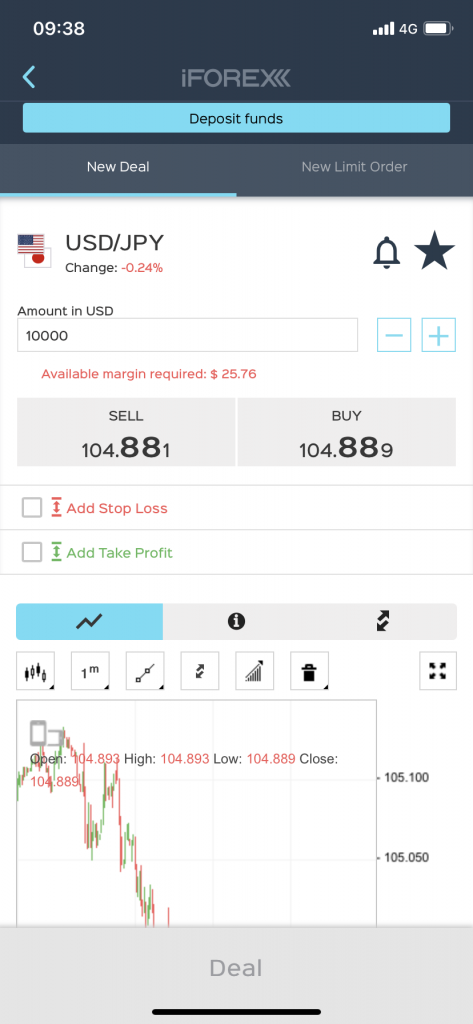Open the chart indicators bar icon
This screenshot has height=1024, width=473.
click(255, 671)
